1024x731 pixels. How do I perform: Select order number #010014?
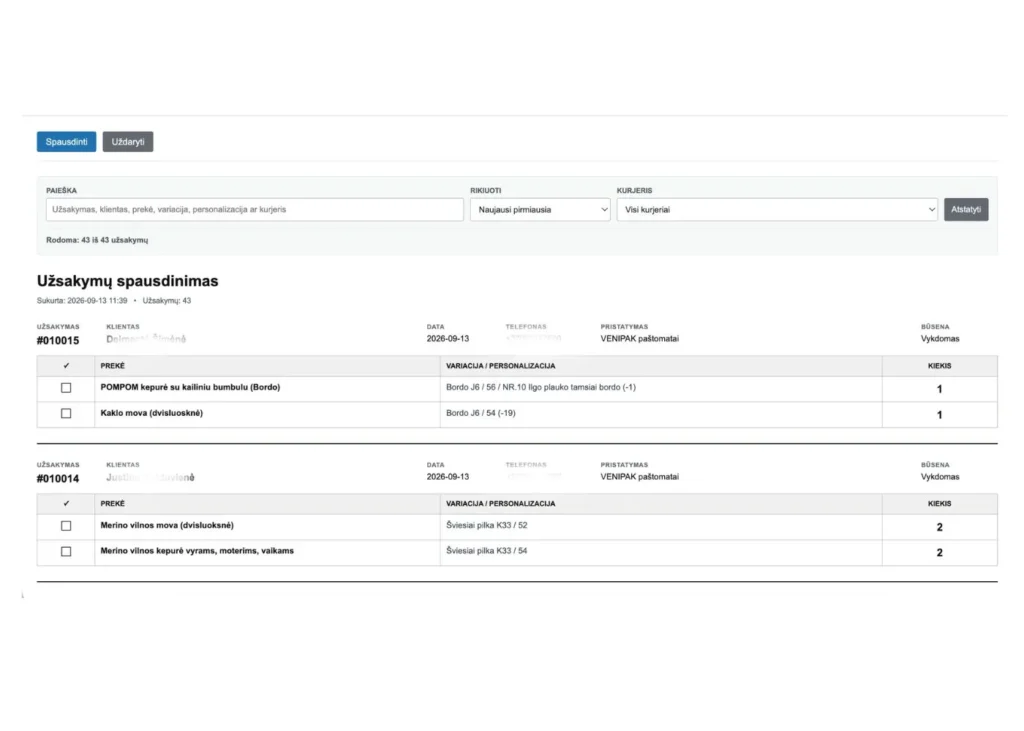(58, 479)
